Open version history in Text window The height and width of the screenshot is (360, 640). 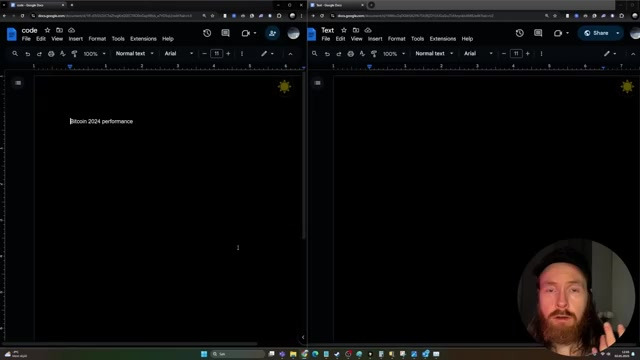point(519,33)
